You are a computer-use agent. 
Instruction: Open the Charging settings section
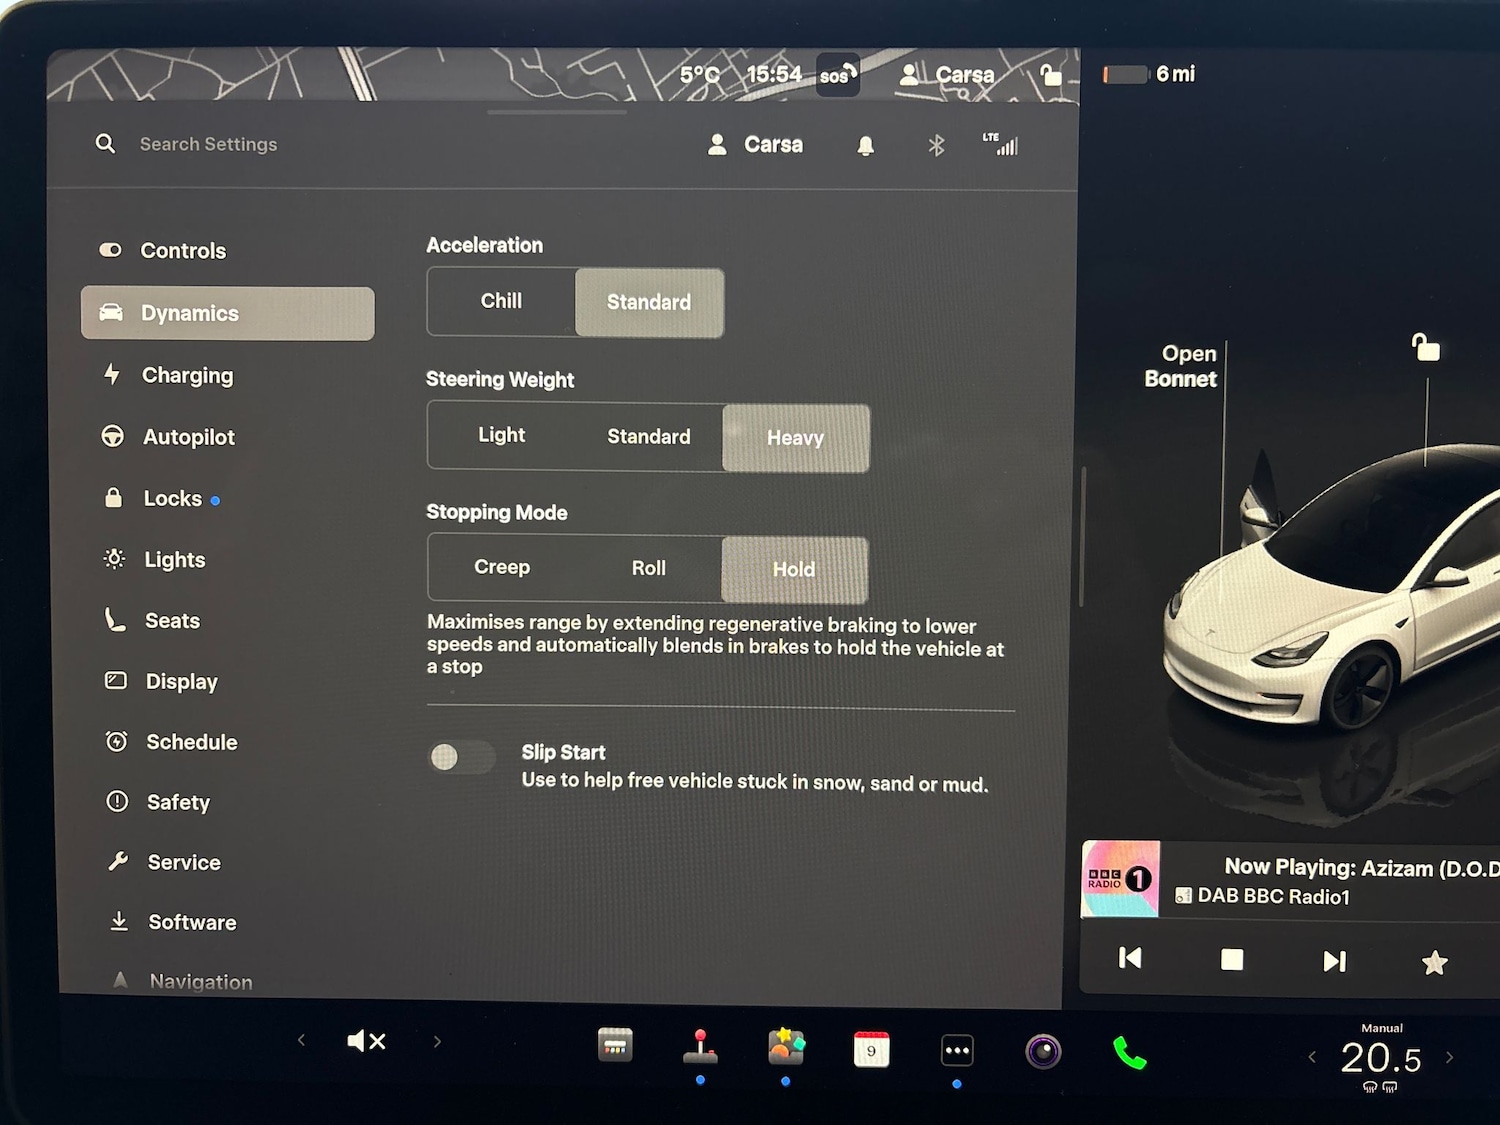[x=187, y=375]
